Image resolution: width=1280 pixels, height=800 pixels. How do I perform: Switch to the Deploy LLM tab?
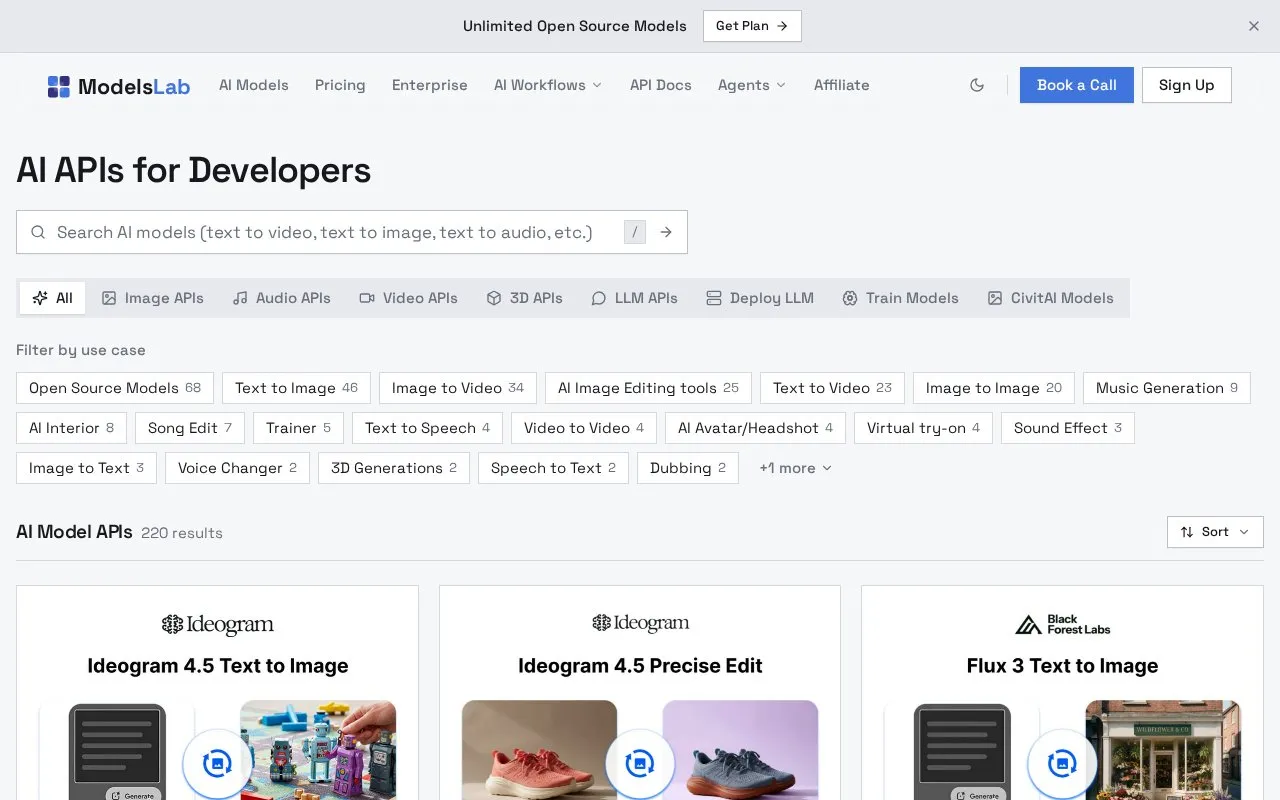tap(760, 298)
